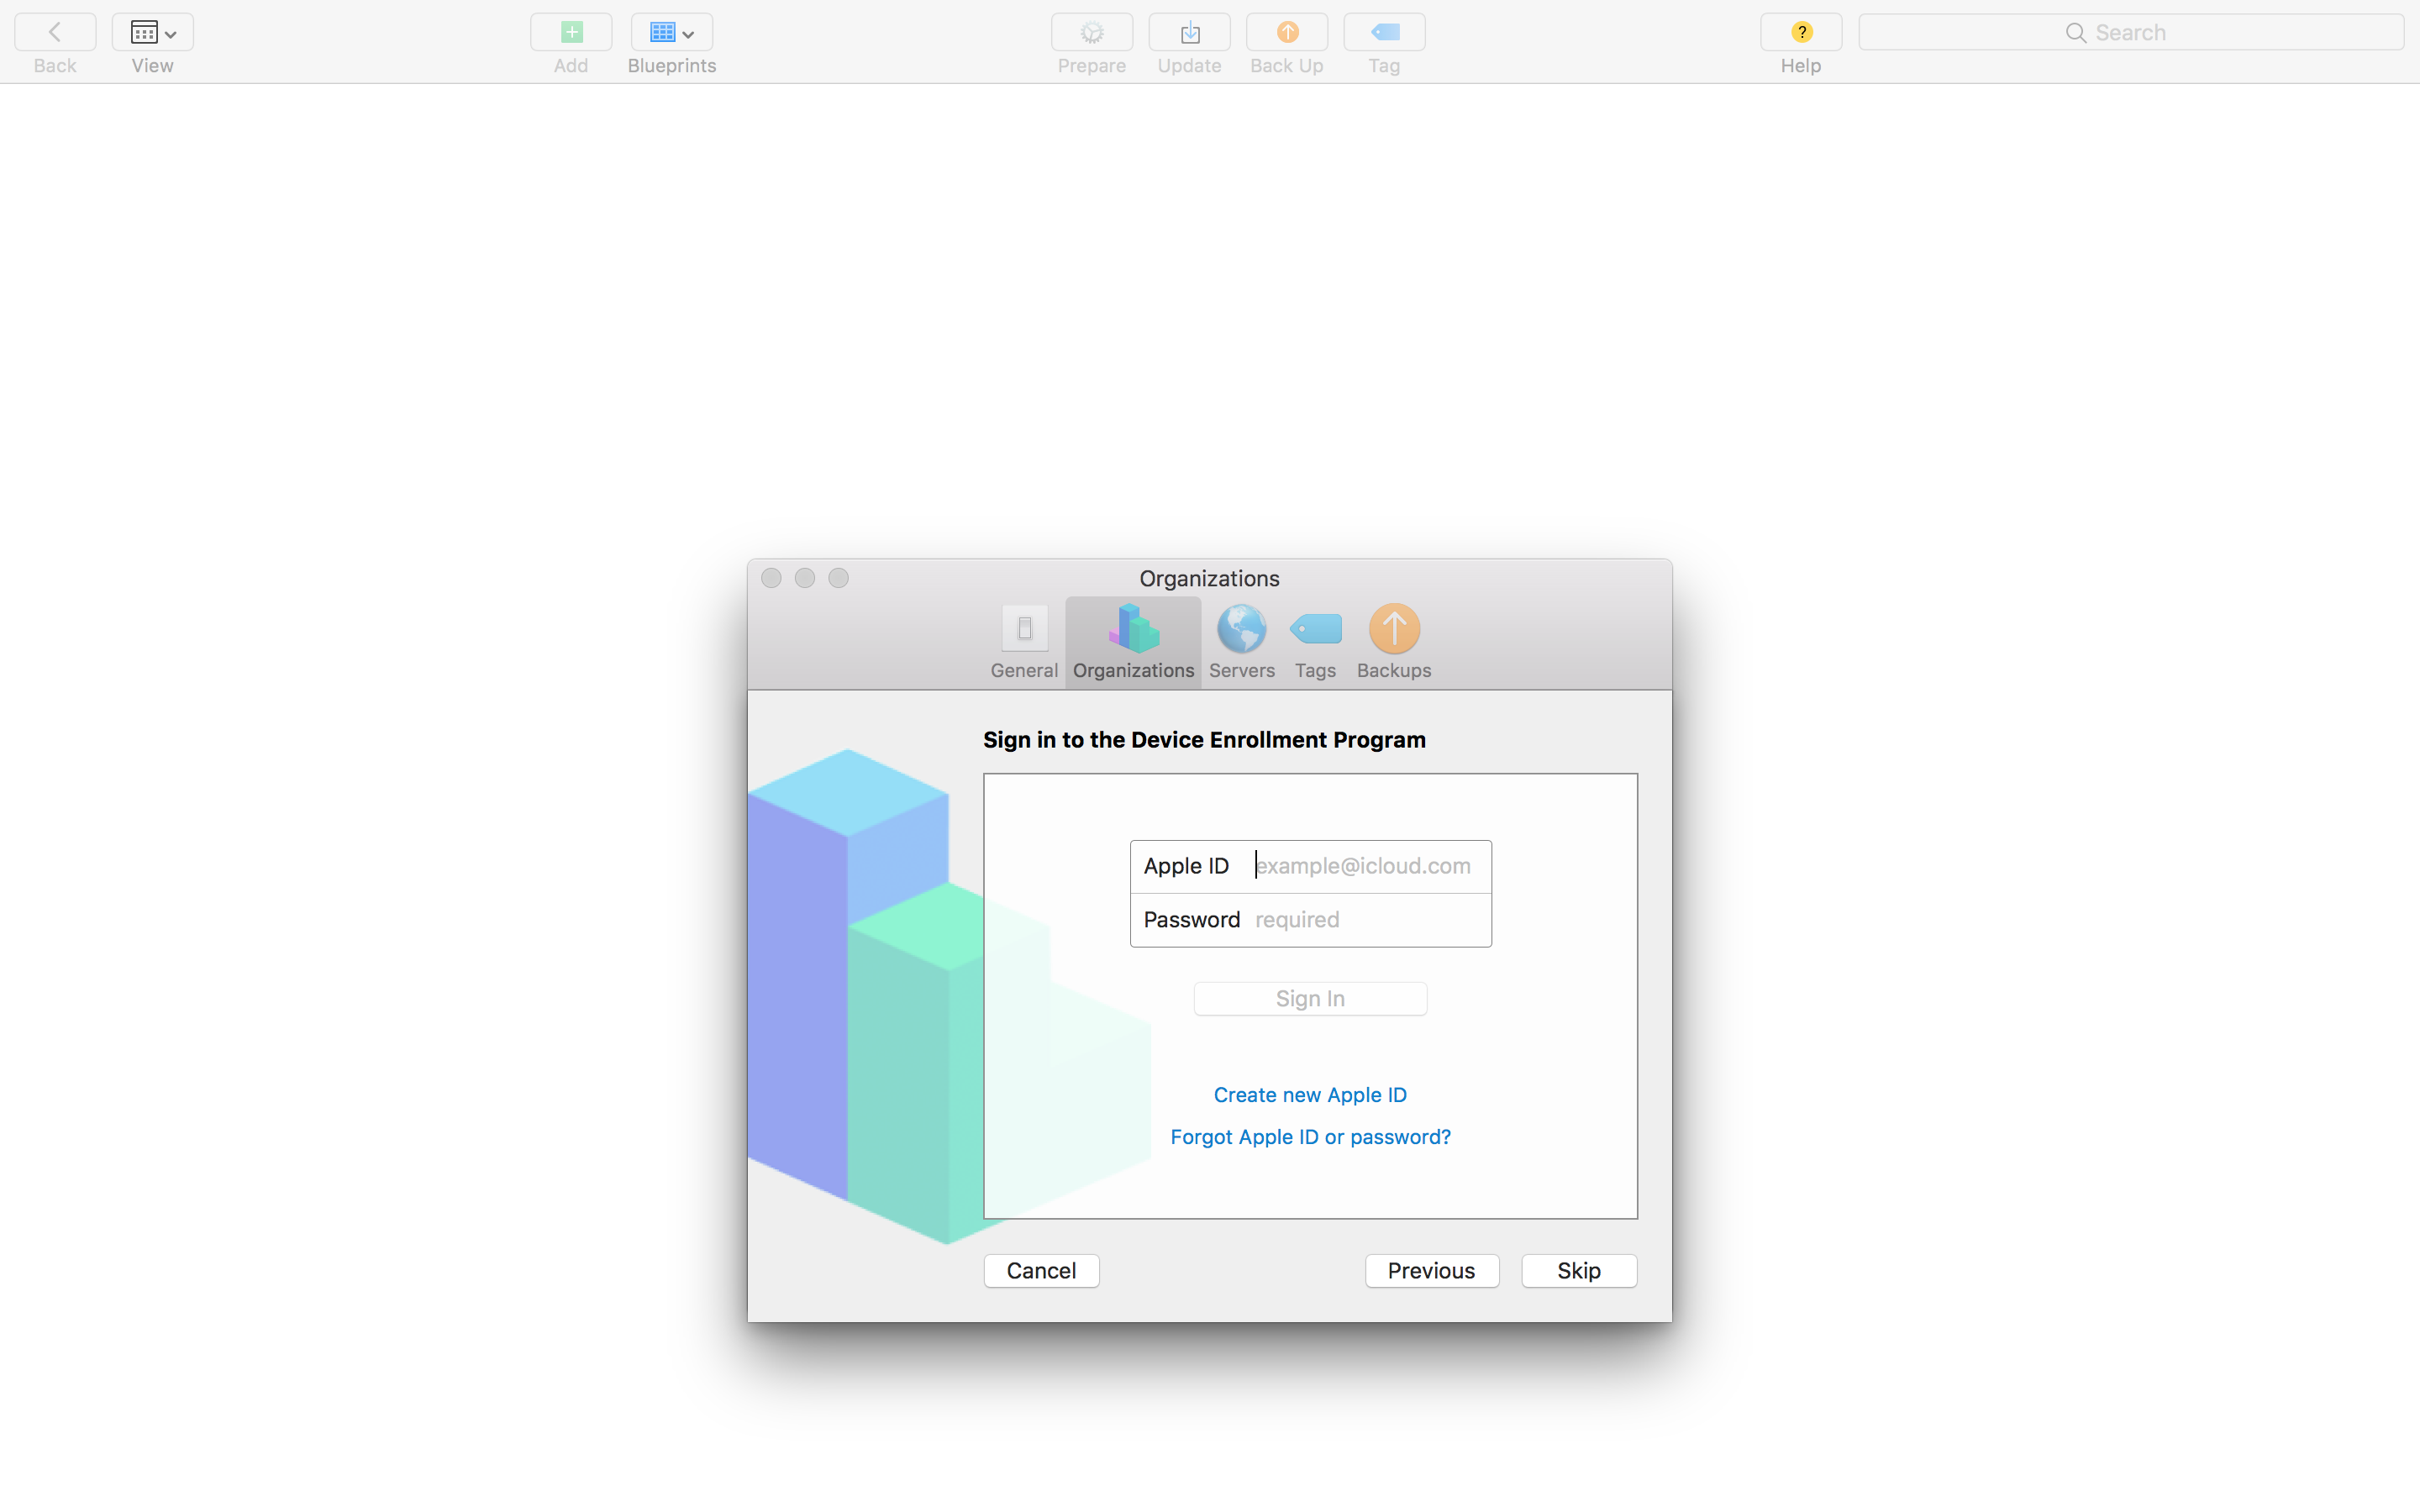Select the Organizations preferences tab

[x=1133, y=642]
